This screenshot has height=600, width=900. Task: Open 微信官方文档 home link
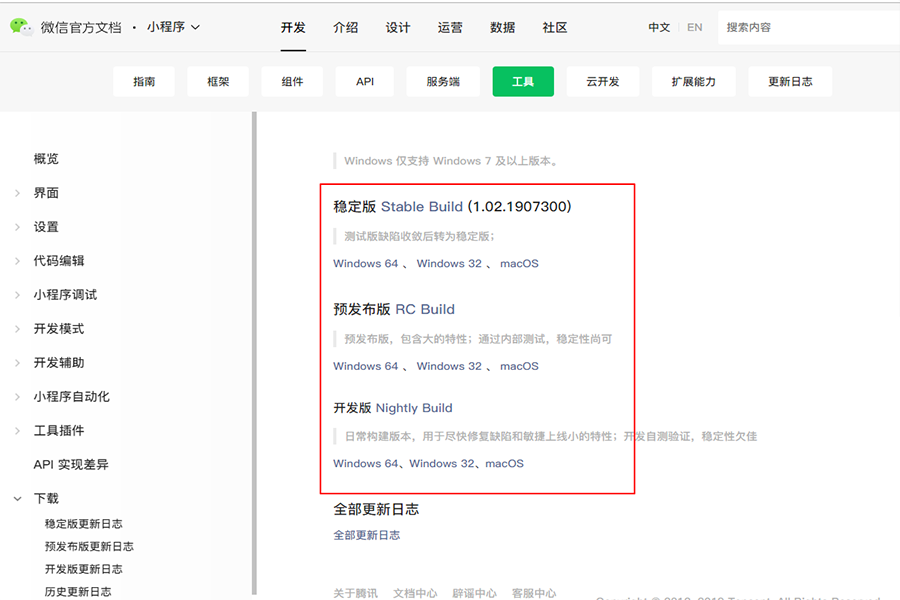81,27
